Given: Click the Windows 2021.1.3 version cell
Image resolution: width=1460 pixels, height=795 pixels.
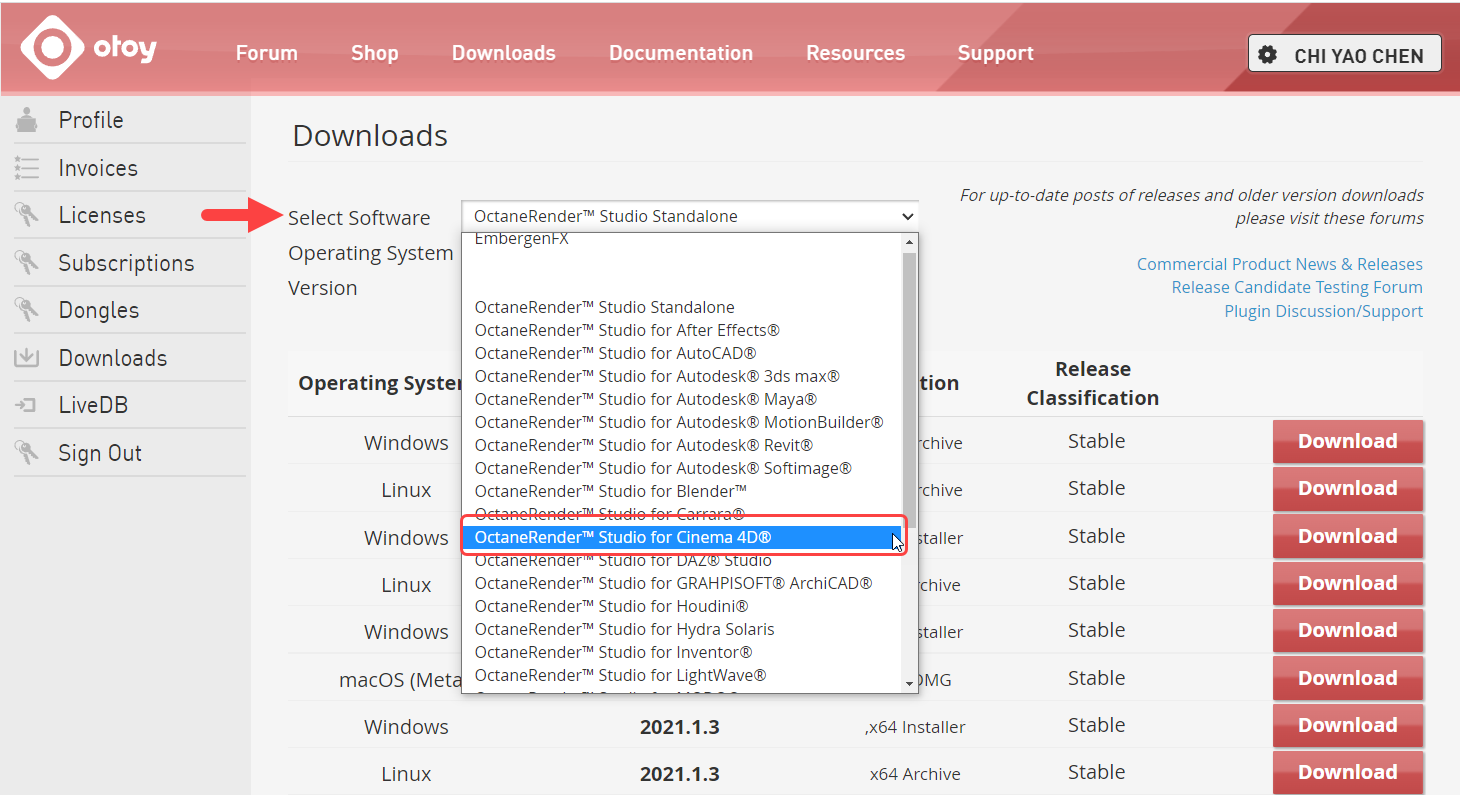Looking at the screenshot, I should click(x=680, y=727).
